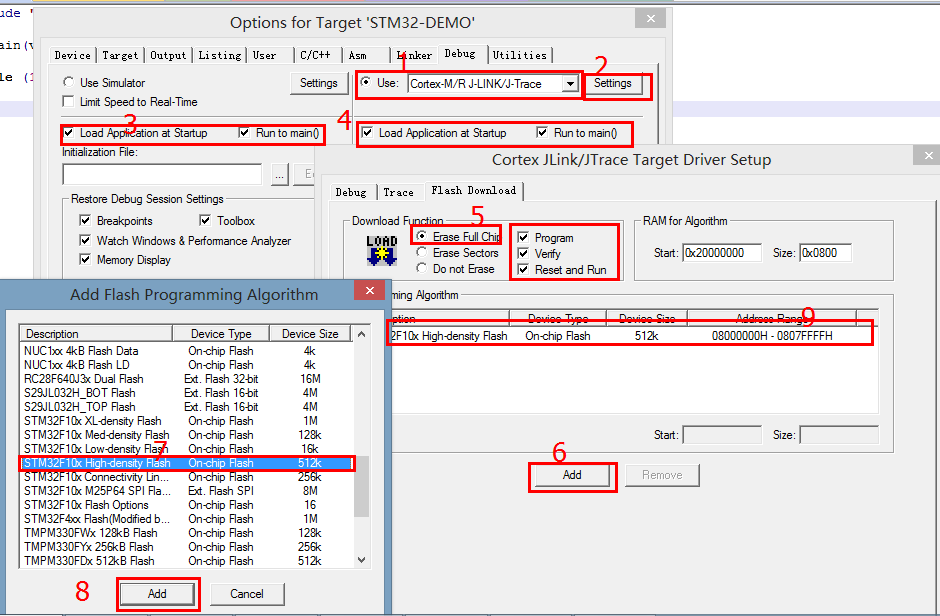Viewport: 940px width, 616px height.
Task: Select RC28F640J3x Dual Flash entry
Action: [186, 379]
